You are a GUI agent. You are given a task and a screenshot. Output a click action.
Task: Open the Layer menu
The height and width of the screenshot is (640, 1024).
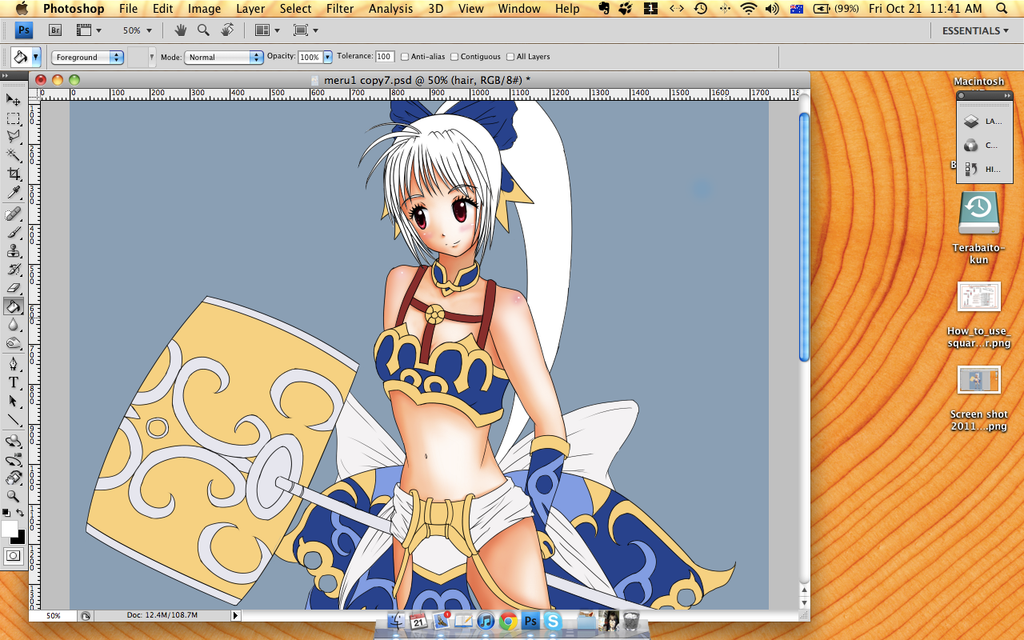click(x=250, y=8)
